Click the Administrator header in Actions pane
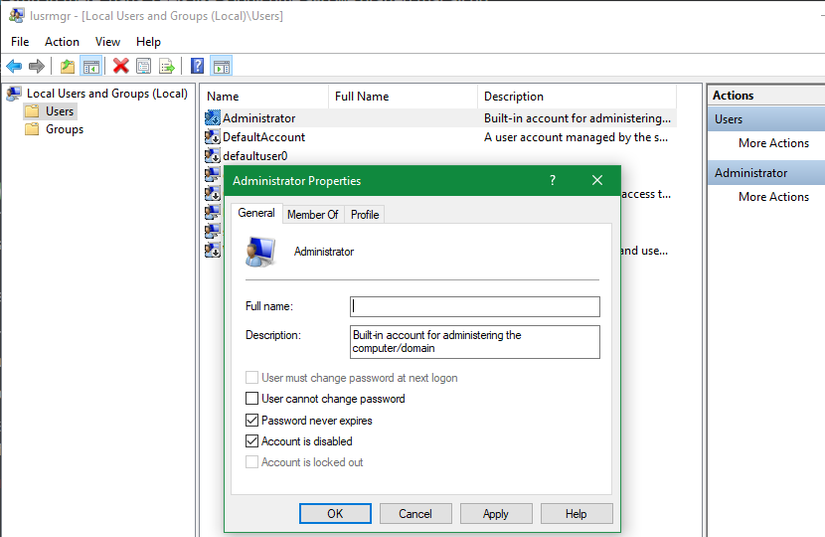The image size is (825, 537). pos(767,173)
